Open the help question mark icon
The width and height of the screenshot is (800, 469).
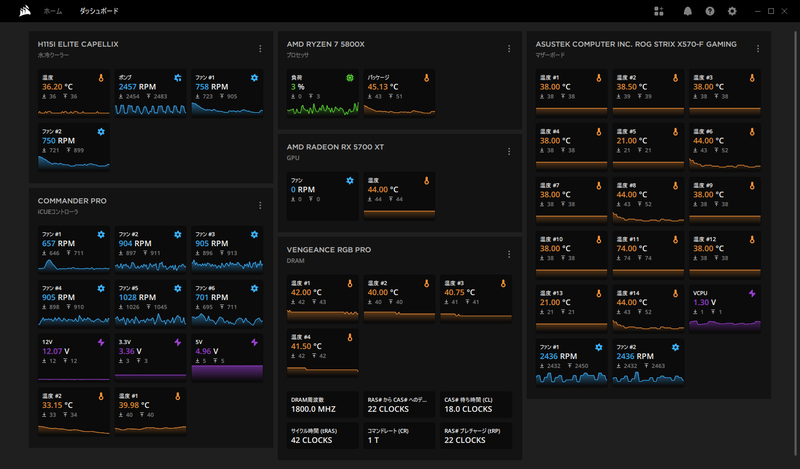coord(710,11)
